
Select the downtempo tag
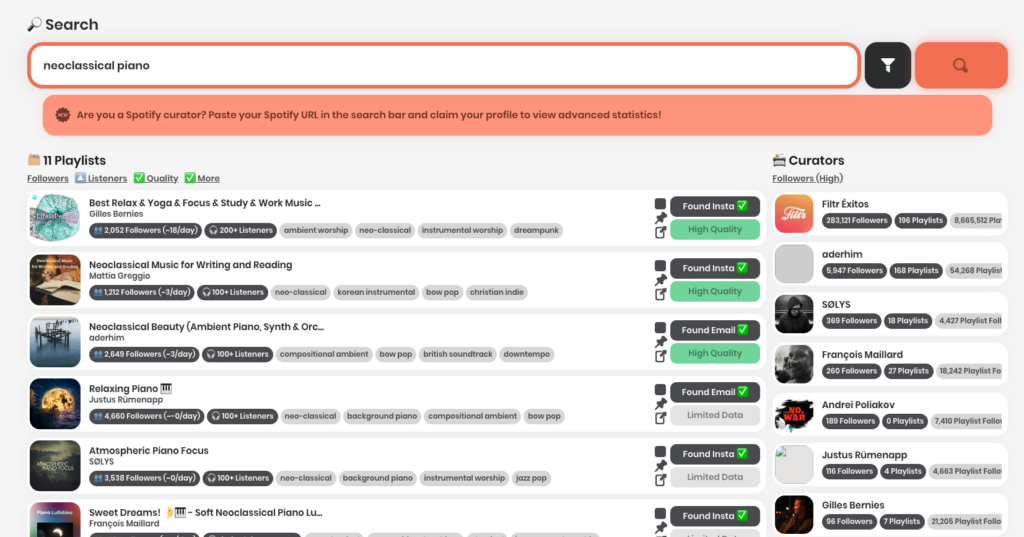(526, 355)
